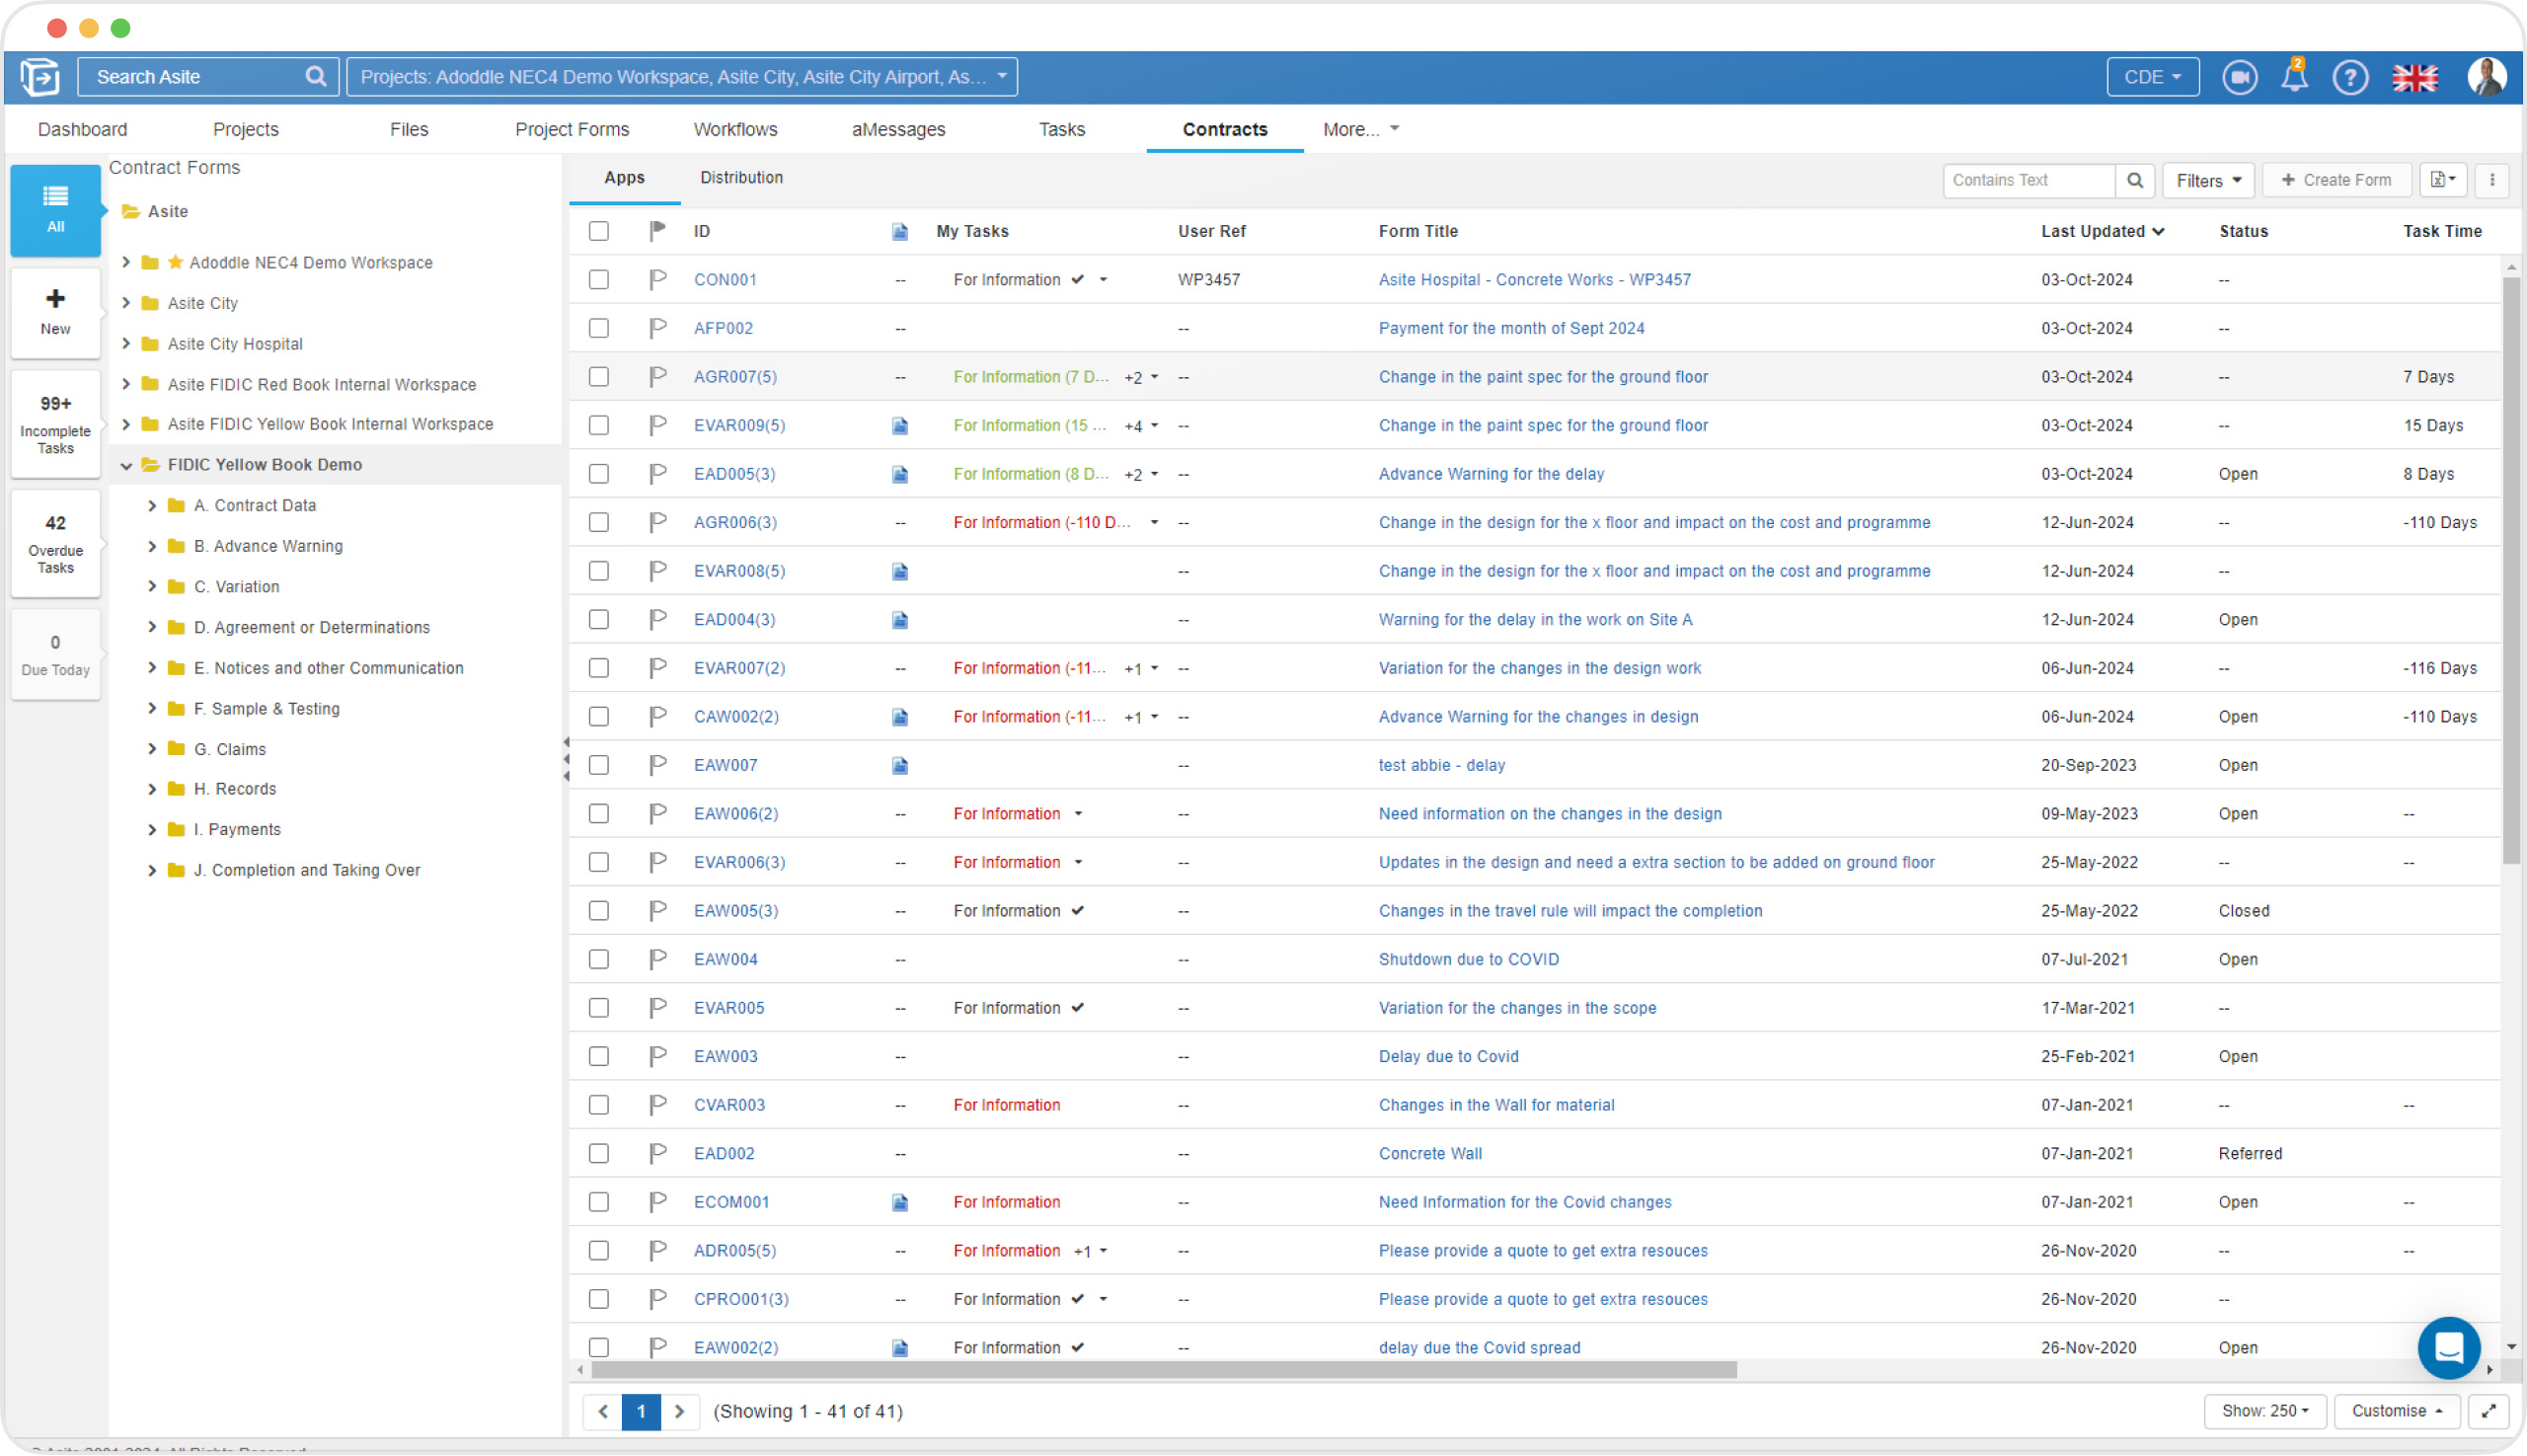Export the list using the Excel icon
The height and width of the screenshot is (1456, 2527).
click(x=2443, y=180)
